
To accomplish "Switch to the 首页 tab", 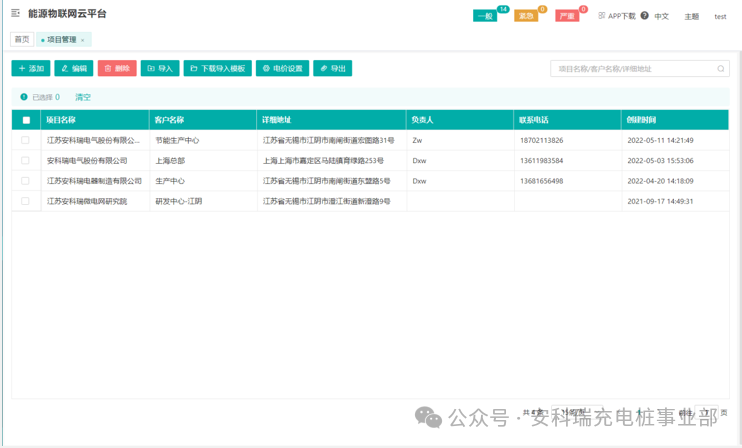I will pos(22,39).
